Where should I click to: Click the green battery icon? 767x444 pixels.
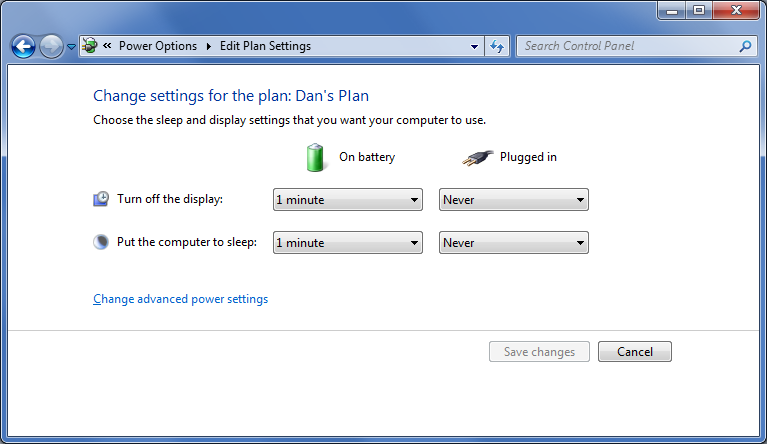pos(315,157)
